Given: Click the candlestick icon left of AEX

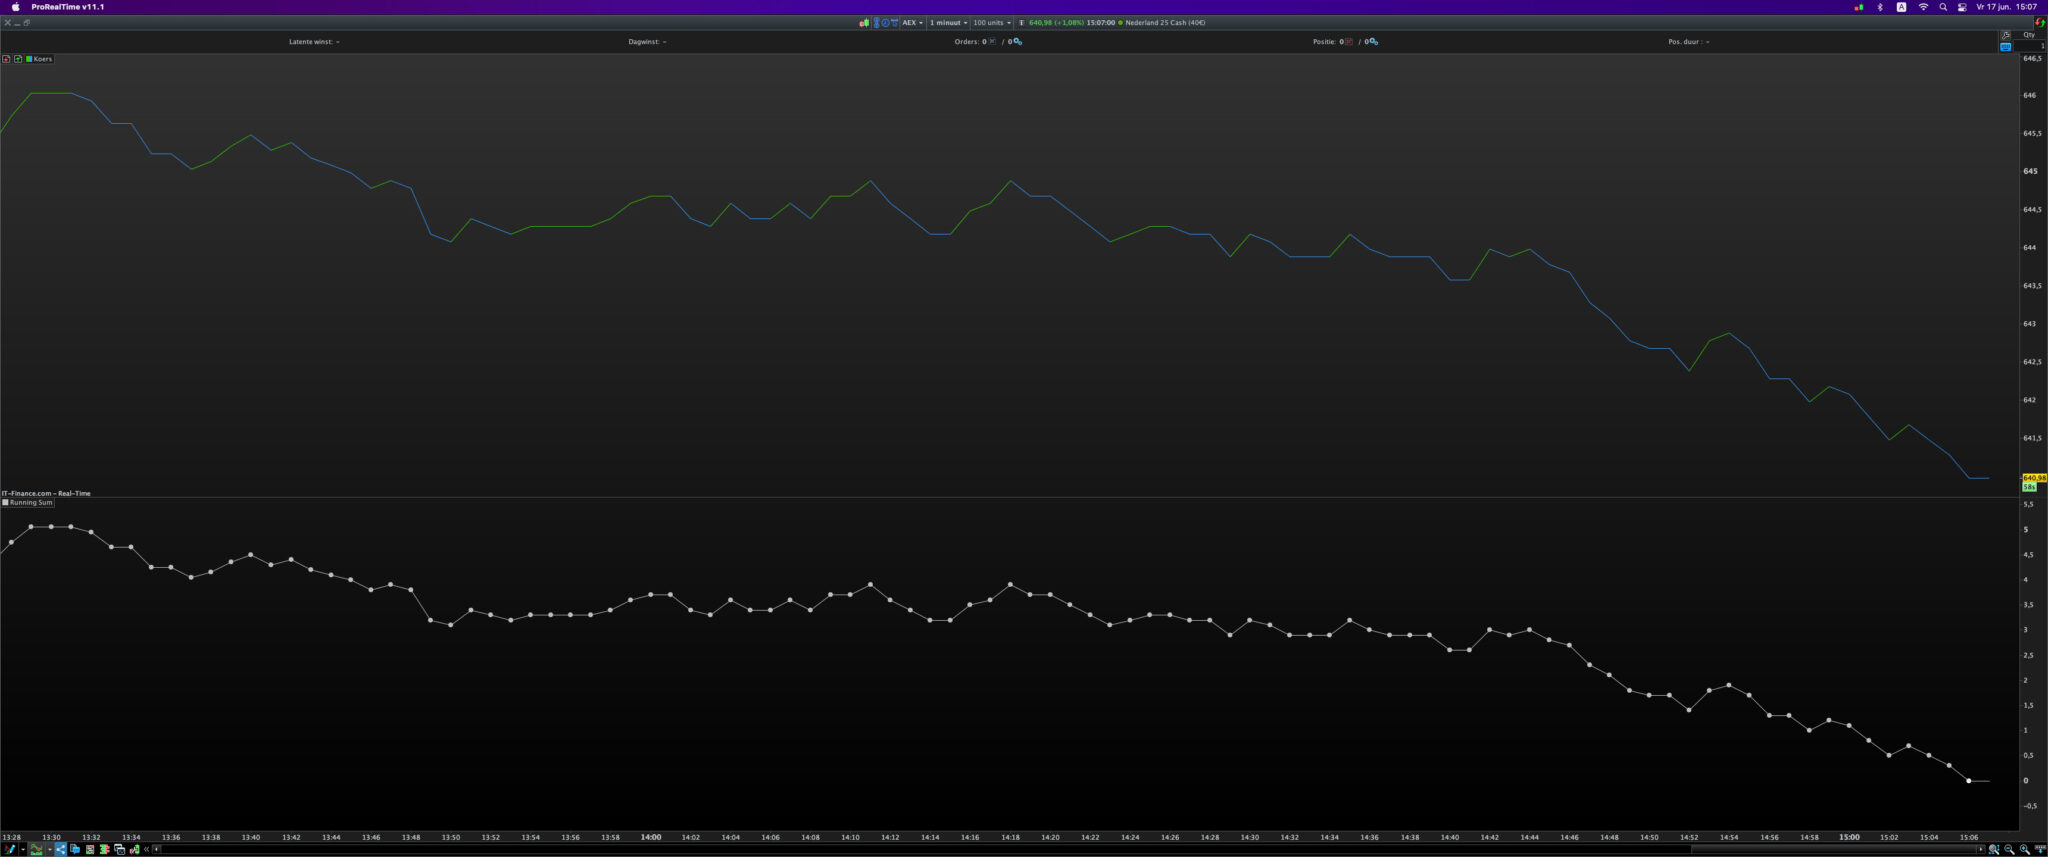Looking at the screenshot, I should pyautogui.click(x=864, y=23).
